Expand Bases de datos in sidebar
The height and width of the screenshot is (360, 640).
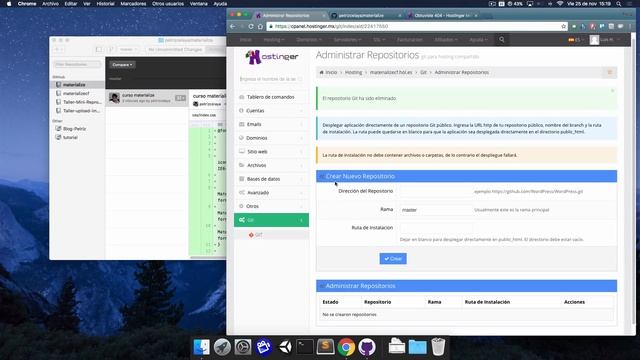click(271, 179)
